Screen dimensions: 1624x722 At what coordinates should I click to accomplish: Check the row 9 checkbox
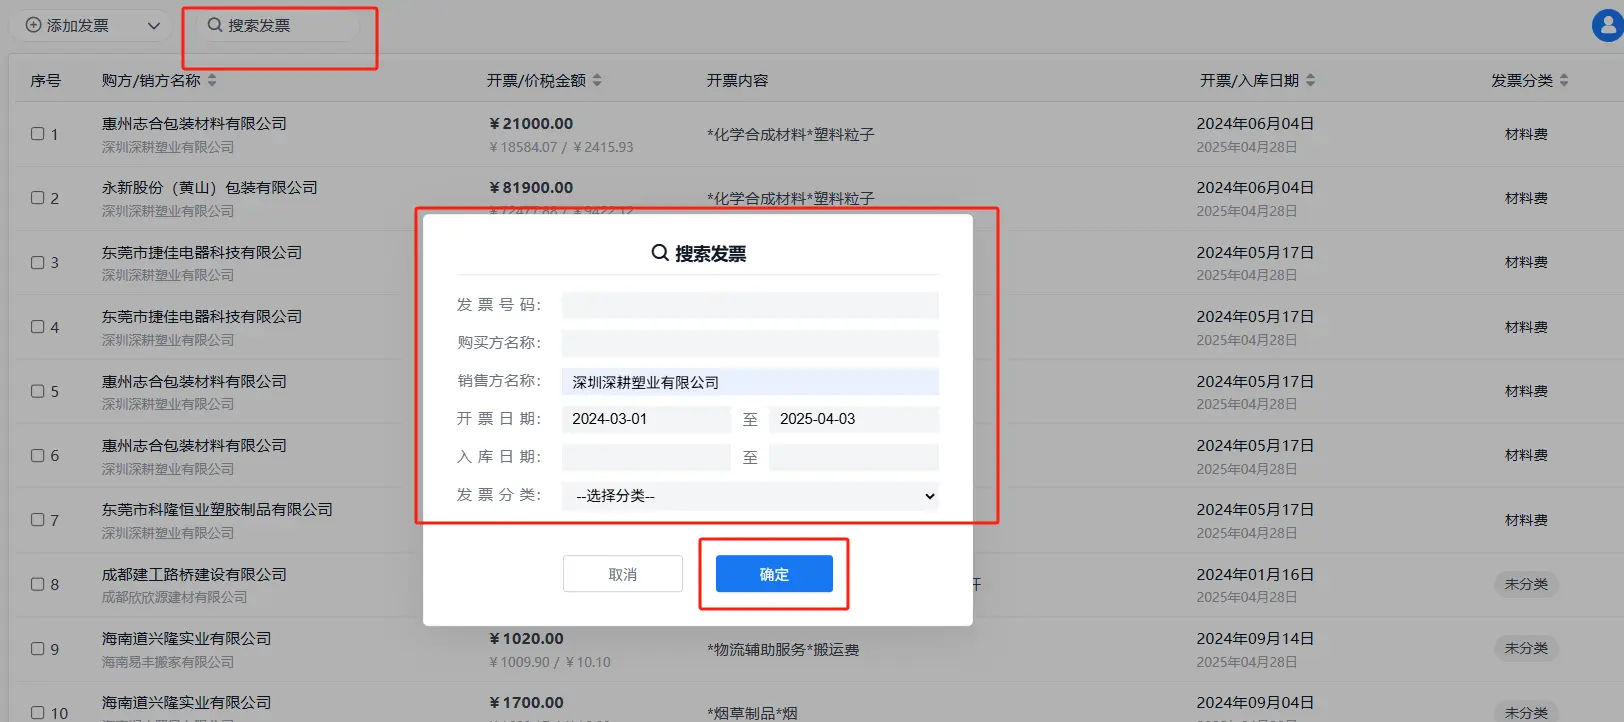click(38, 649)
